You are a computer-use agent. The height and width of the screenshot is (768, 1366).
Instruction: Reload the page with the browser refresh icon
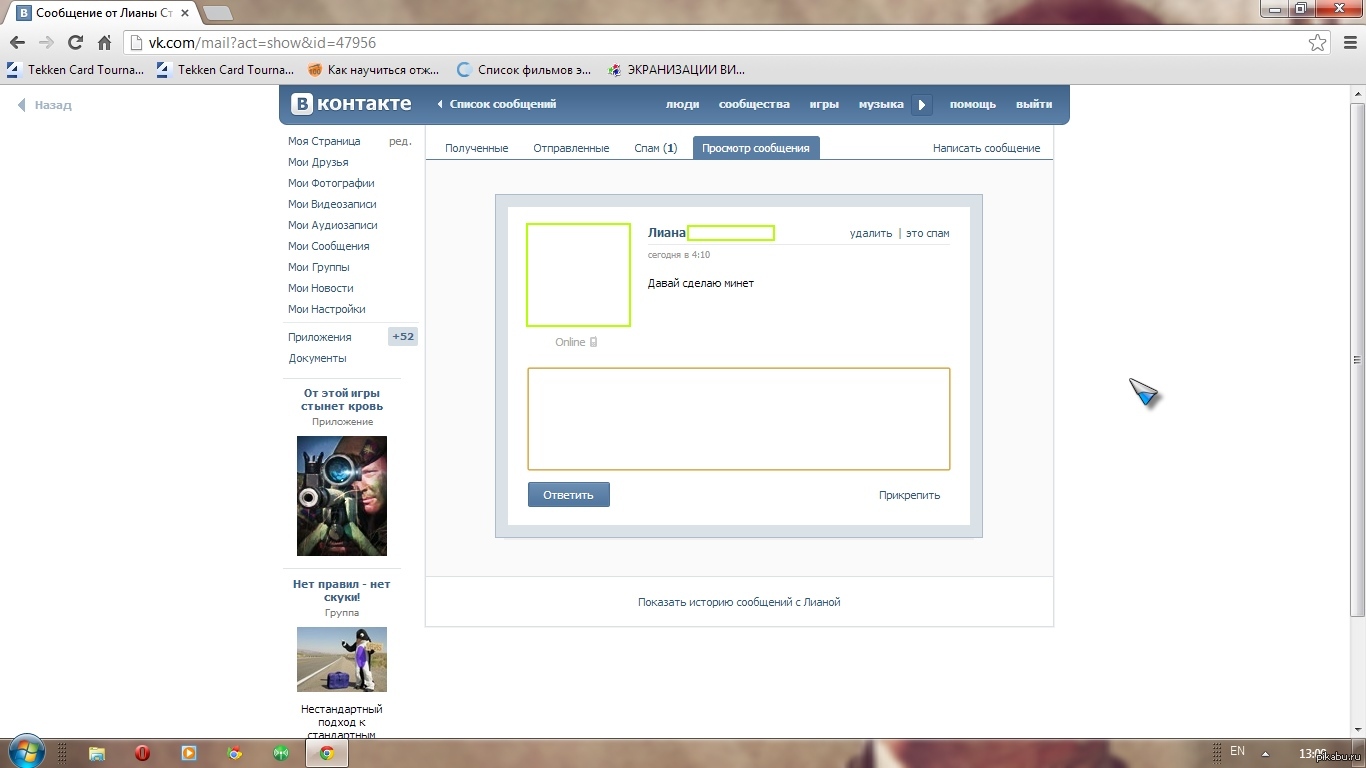click(x=75, y=43)
